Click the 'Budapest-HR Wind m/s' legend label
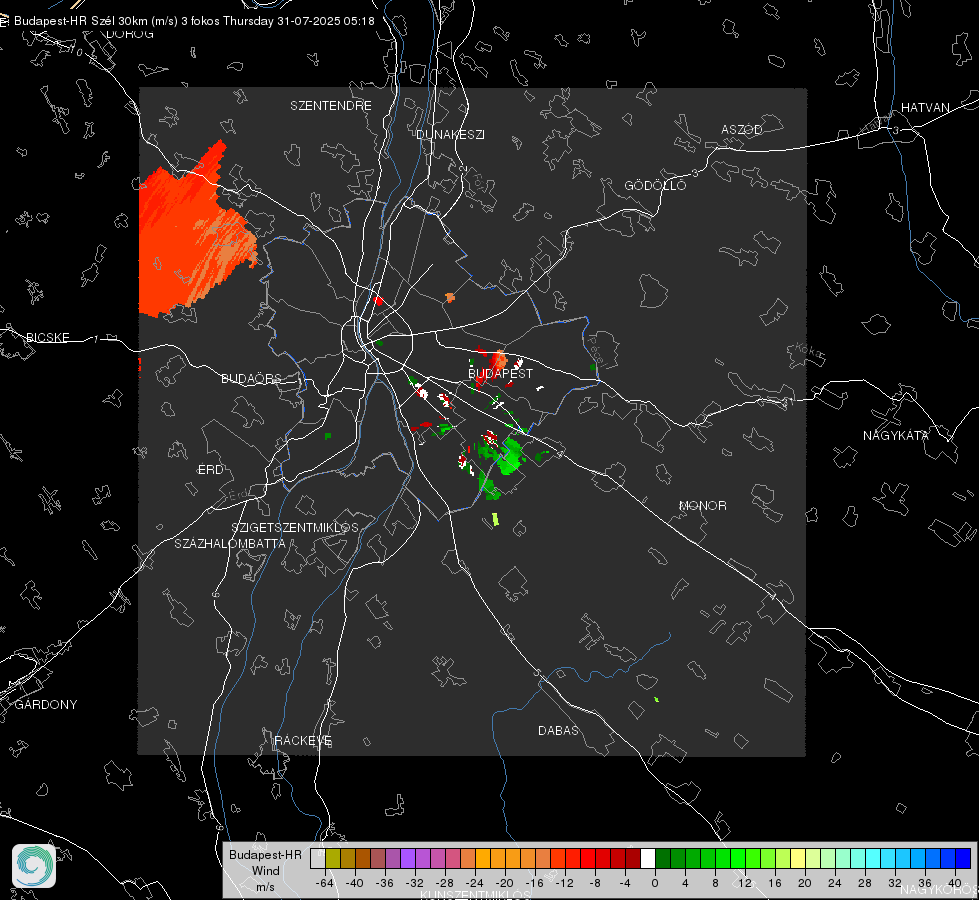 coord(265,871)
